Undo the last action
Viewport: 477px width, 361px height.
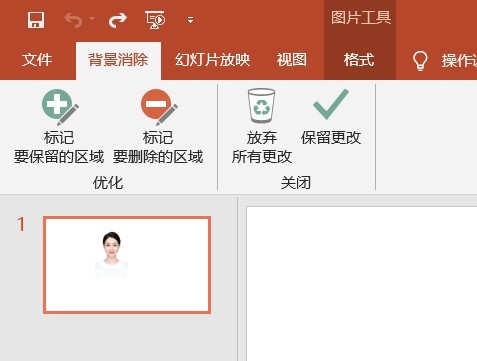pyautogui.click(x=73, y=20)
